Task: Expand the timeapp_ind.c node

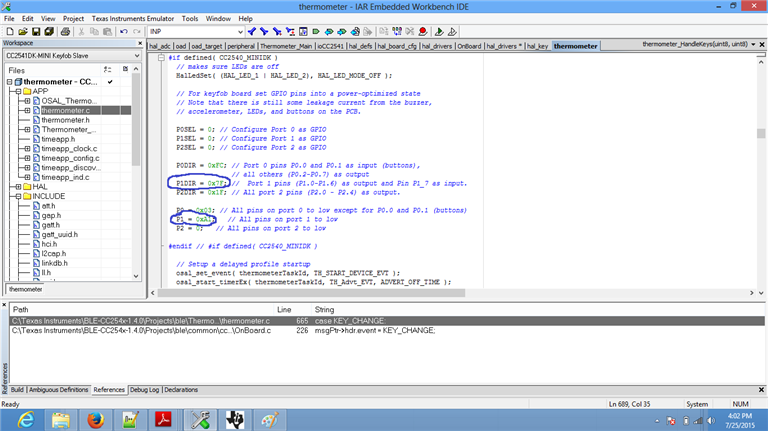Action: point(27,177)
